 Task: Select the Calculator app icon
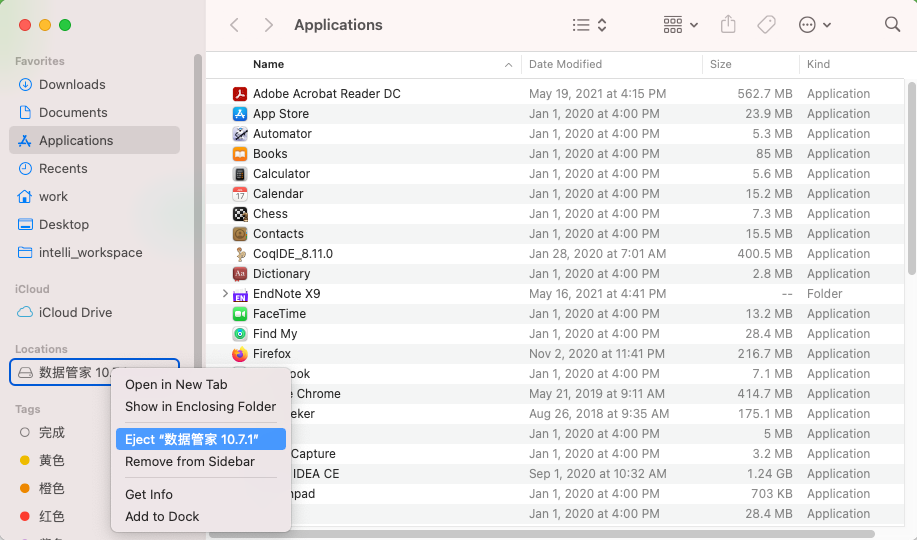coord(240,174)
